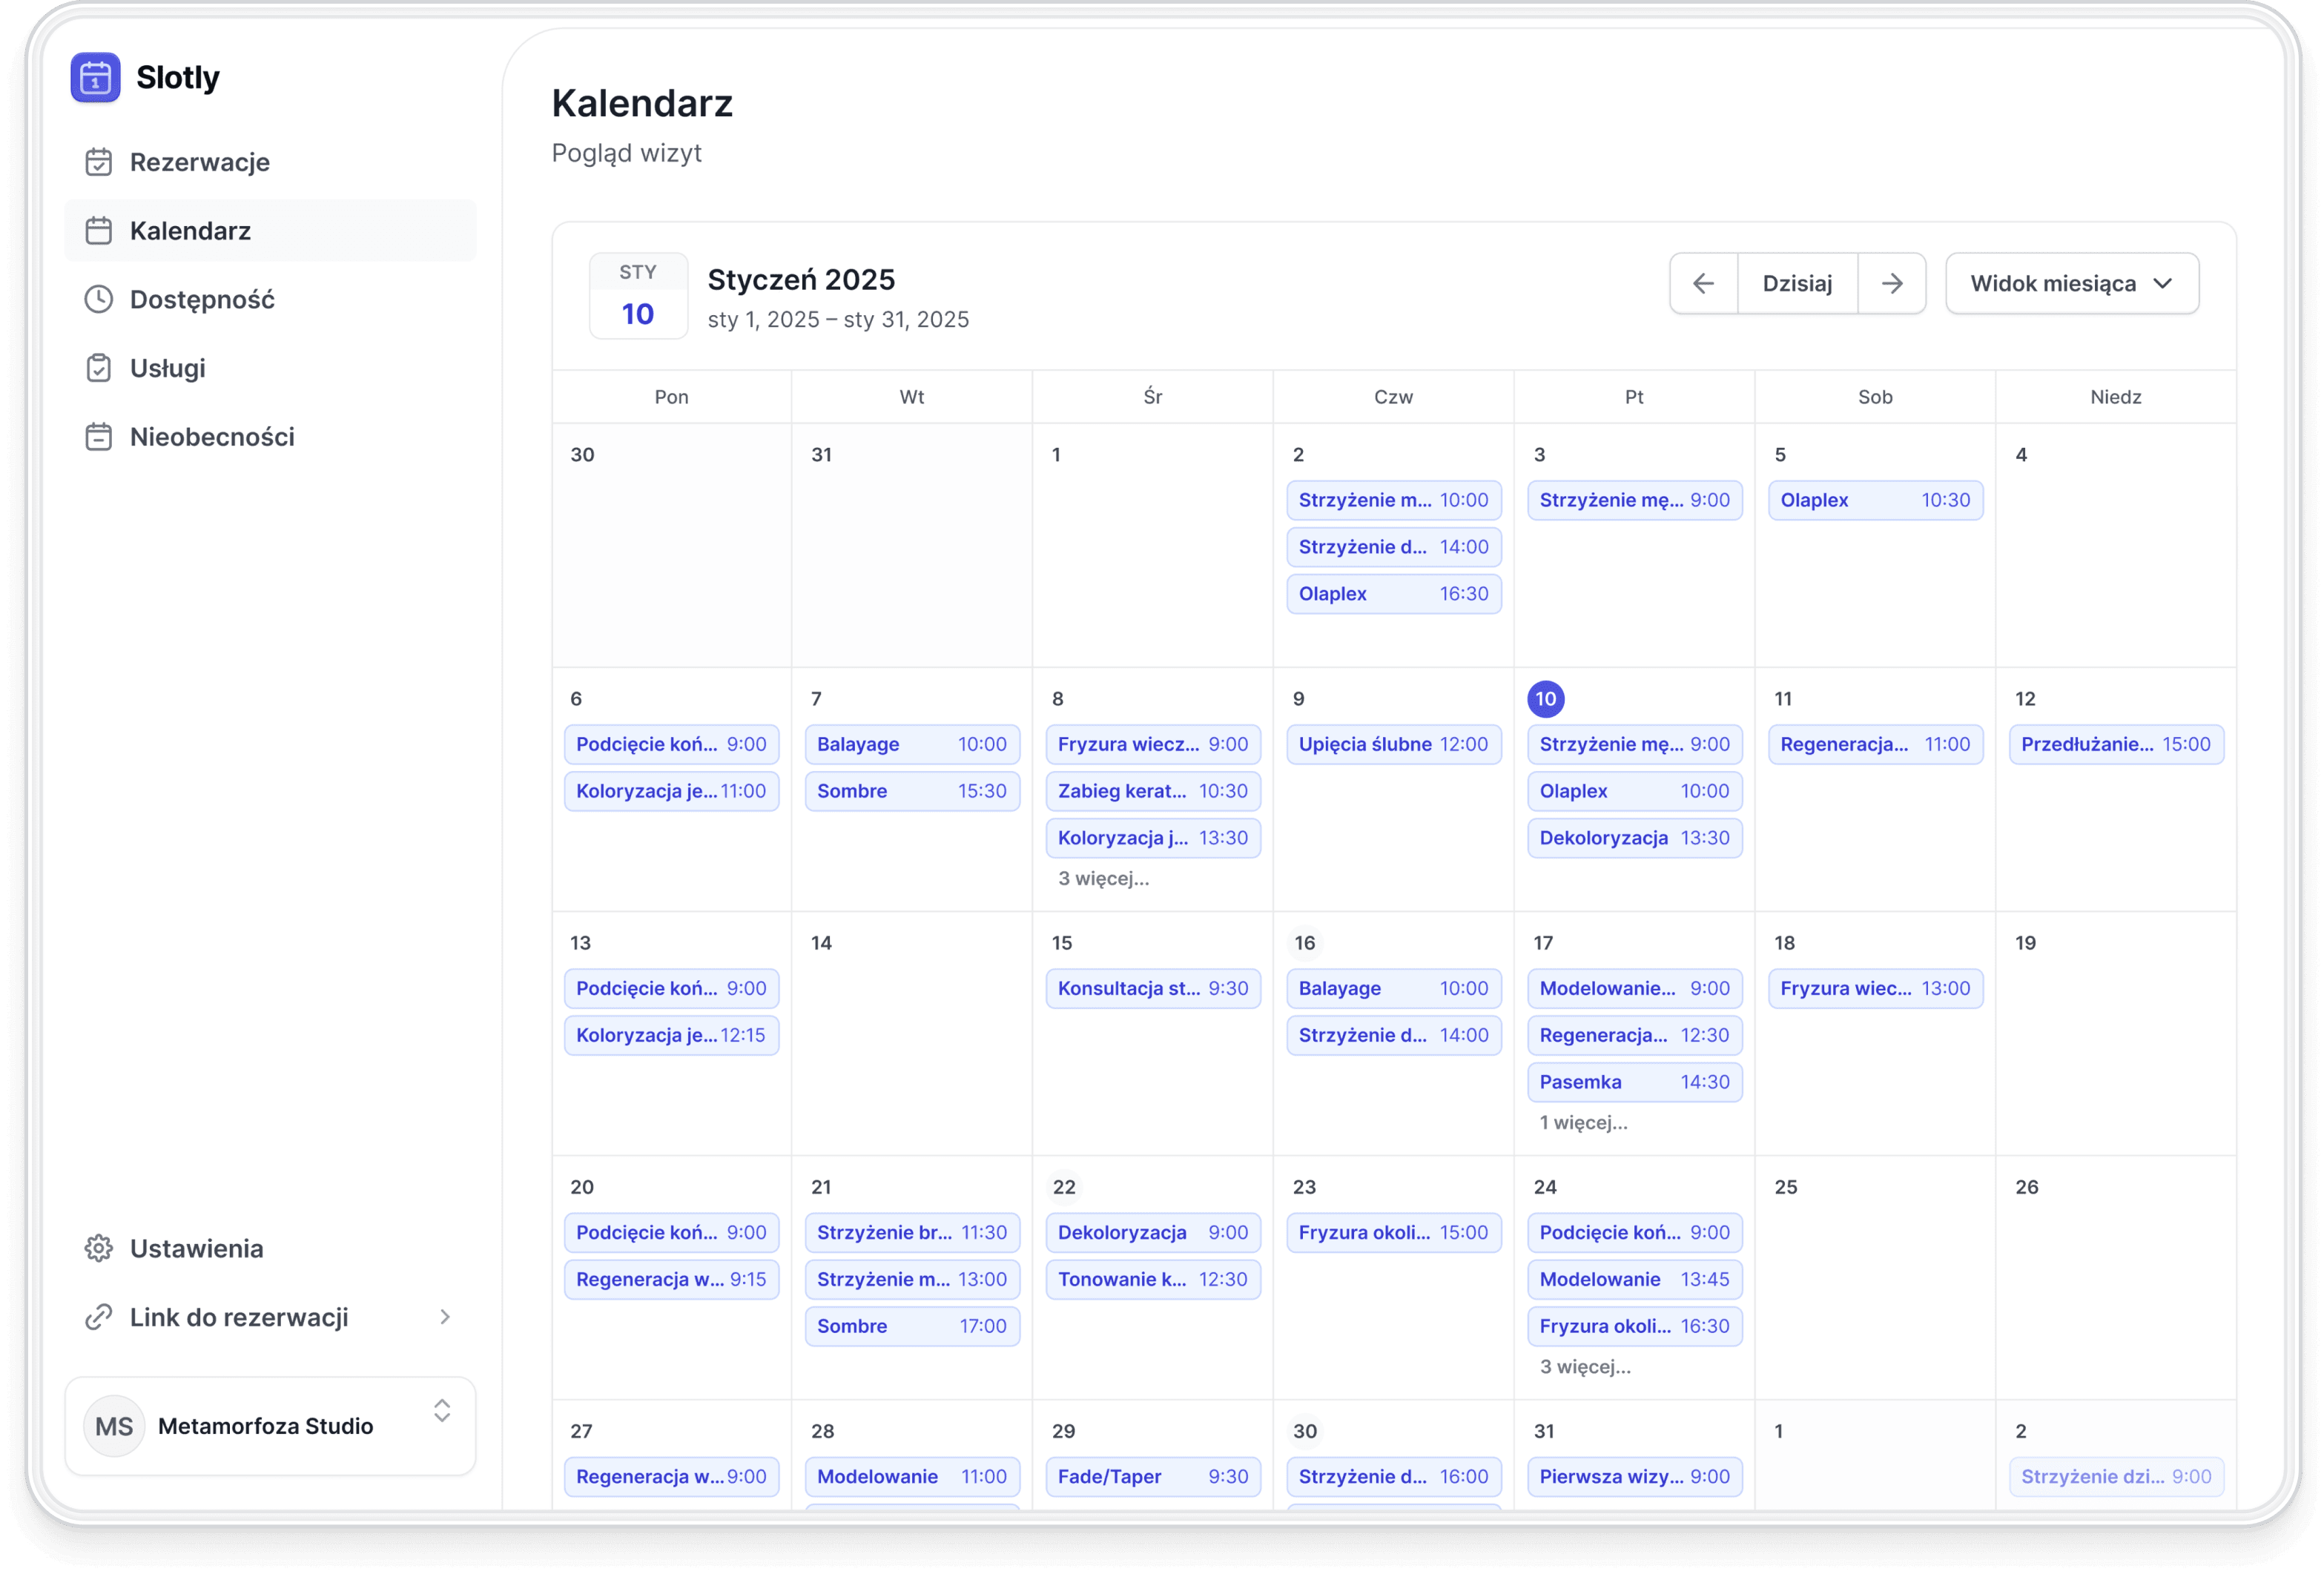Viewport: 2324px width, 1574px height.
Task: Click the Link do rezerwacji chain icon
Action: tap(98, 1317)
